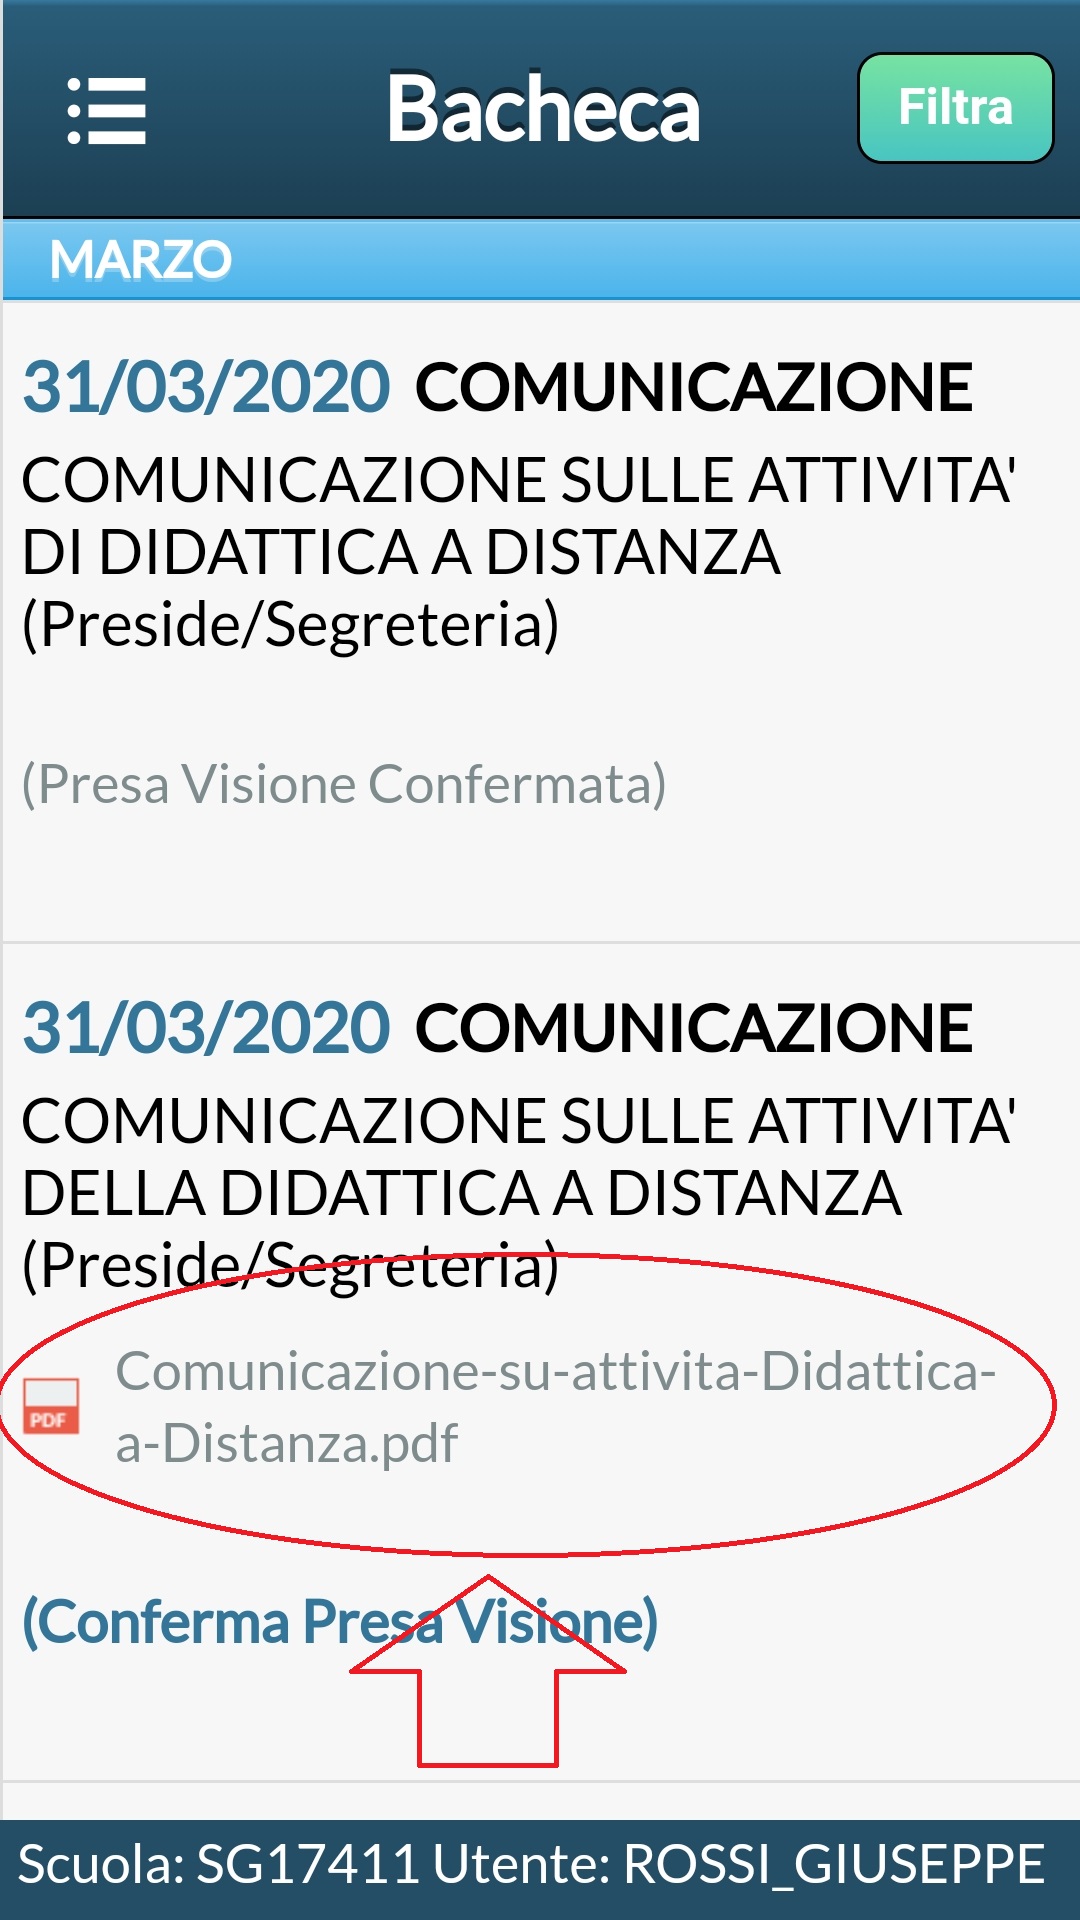Open first COMUNICAZIONE heading entry
The height and width of the screenshot is (1920, 1080).
[694, 387]
